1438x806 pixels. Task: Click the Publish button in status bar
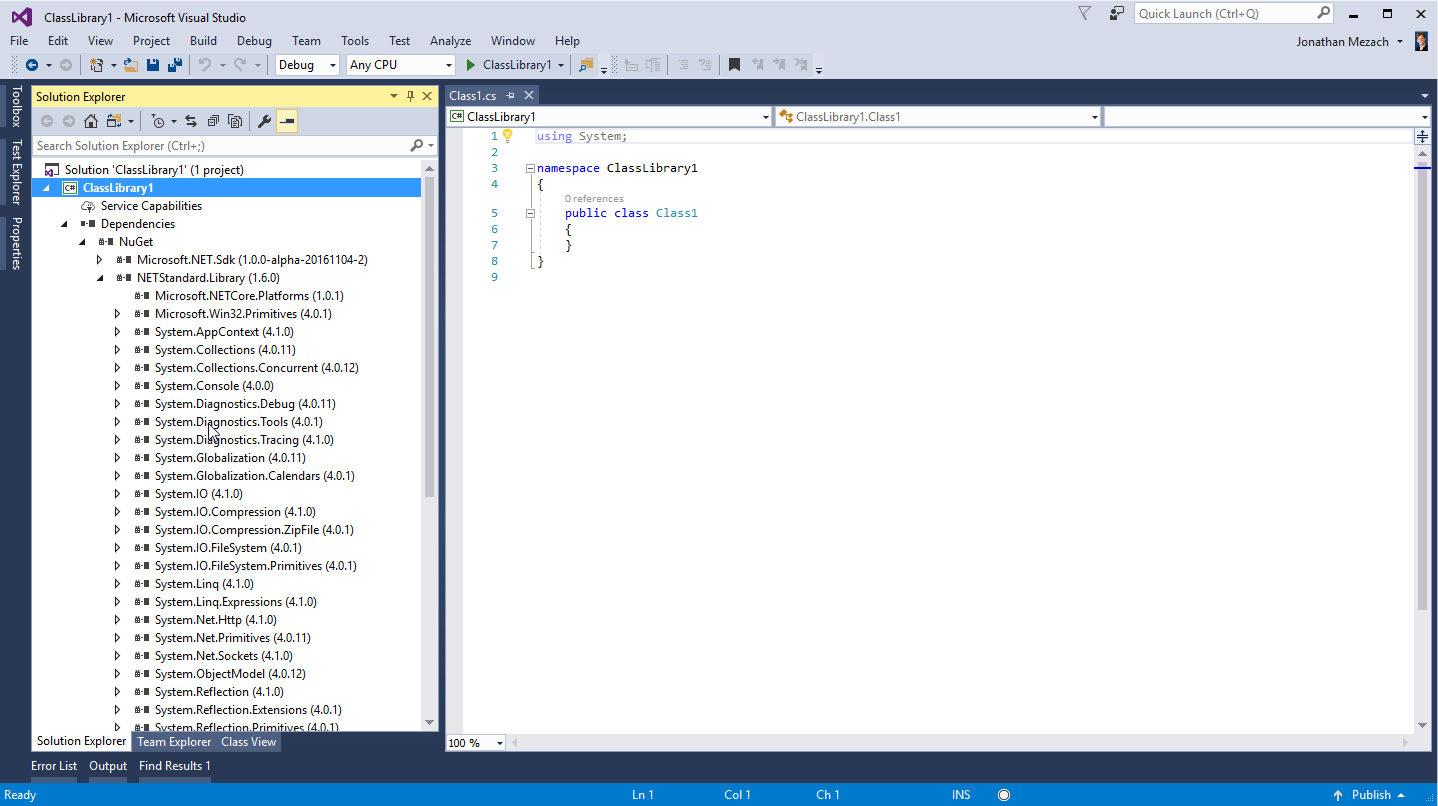pyautogui.click(x=1371, y=795)
